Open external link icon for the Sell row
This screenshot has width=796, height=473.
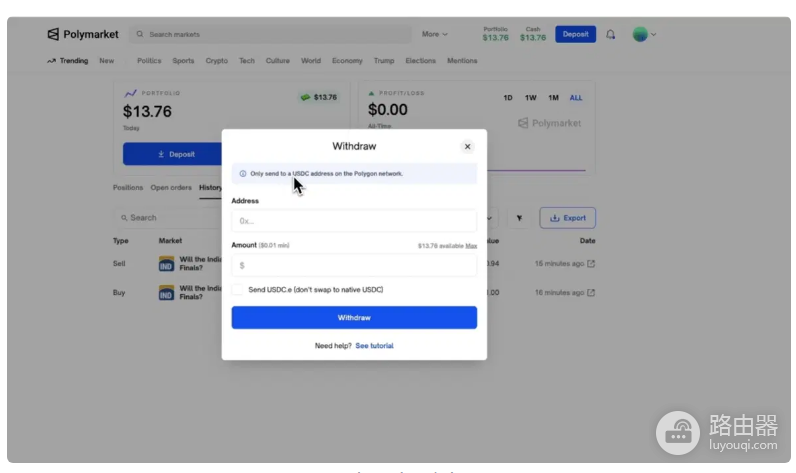[x=591, y=263]
